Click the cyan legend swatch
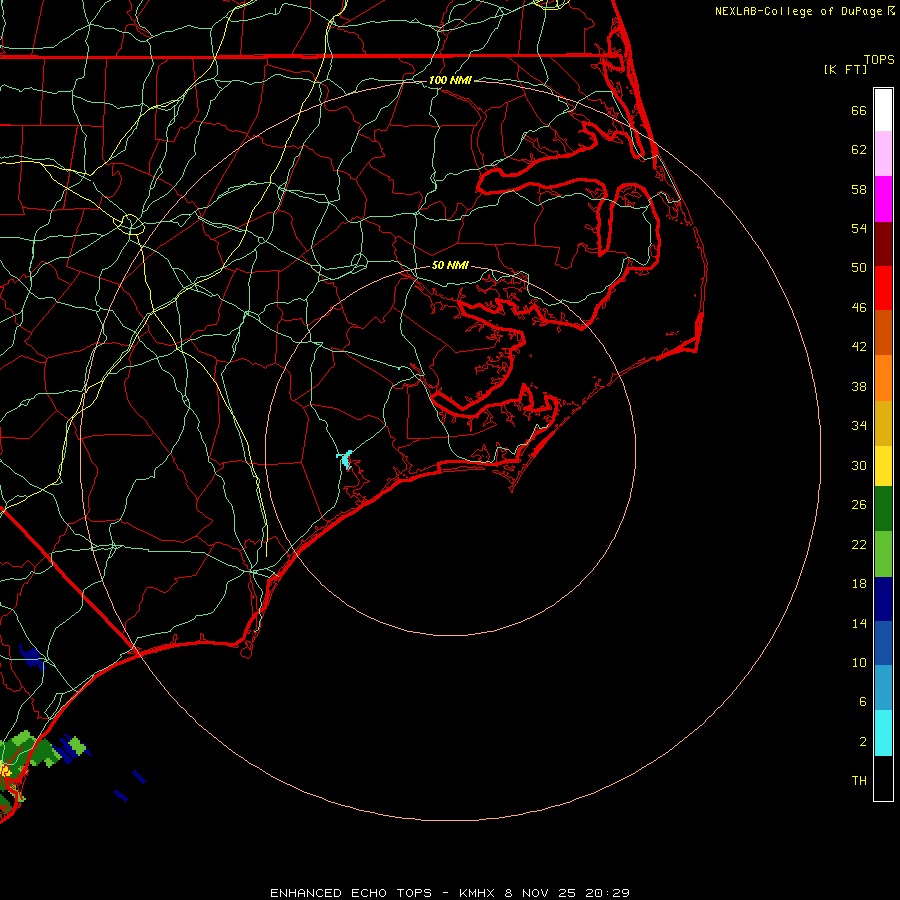 click(x=883, y=733)
